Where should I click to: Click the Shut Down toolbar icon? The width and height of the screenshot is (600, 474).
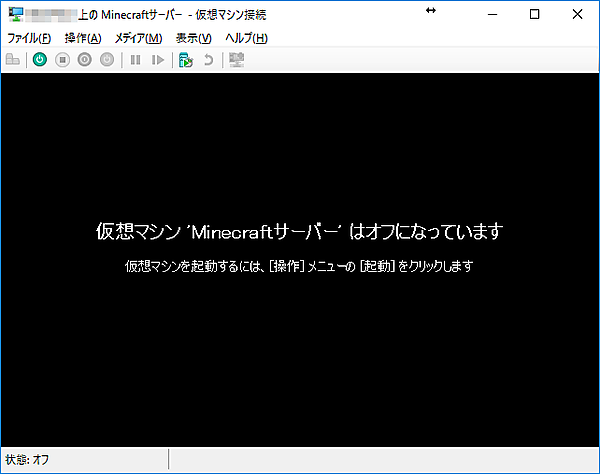coord(85,60)
